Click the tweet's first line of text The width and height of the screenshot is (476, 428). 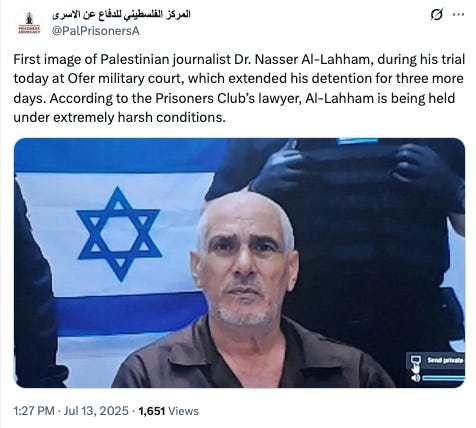[239, 60]
